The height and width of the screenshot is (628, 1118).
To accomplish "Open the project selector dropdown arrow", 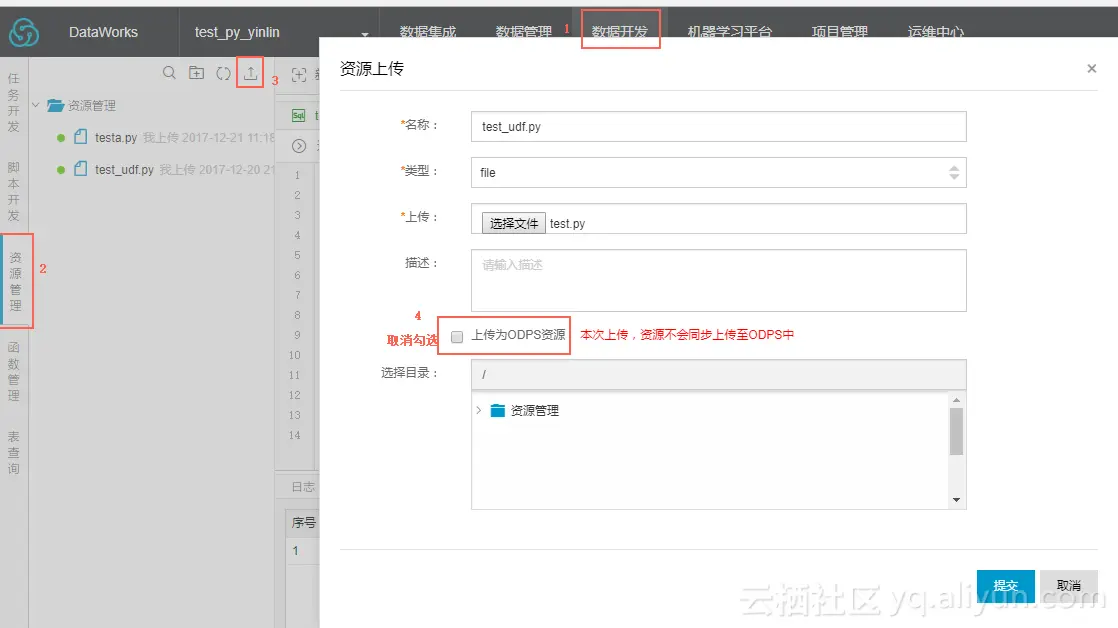I will click(364, 34).
